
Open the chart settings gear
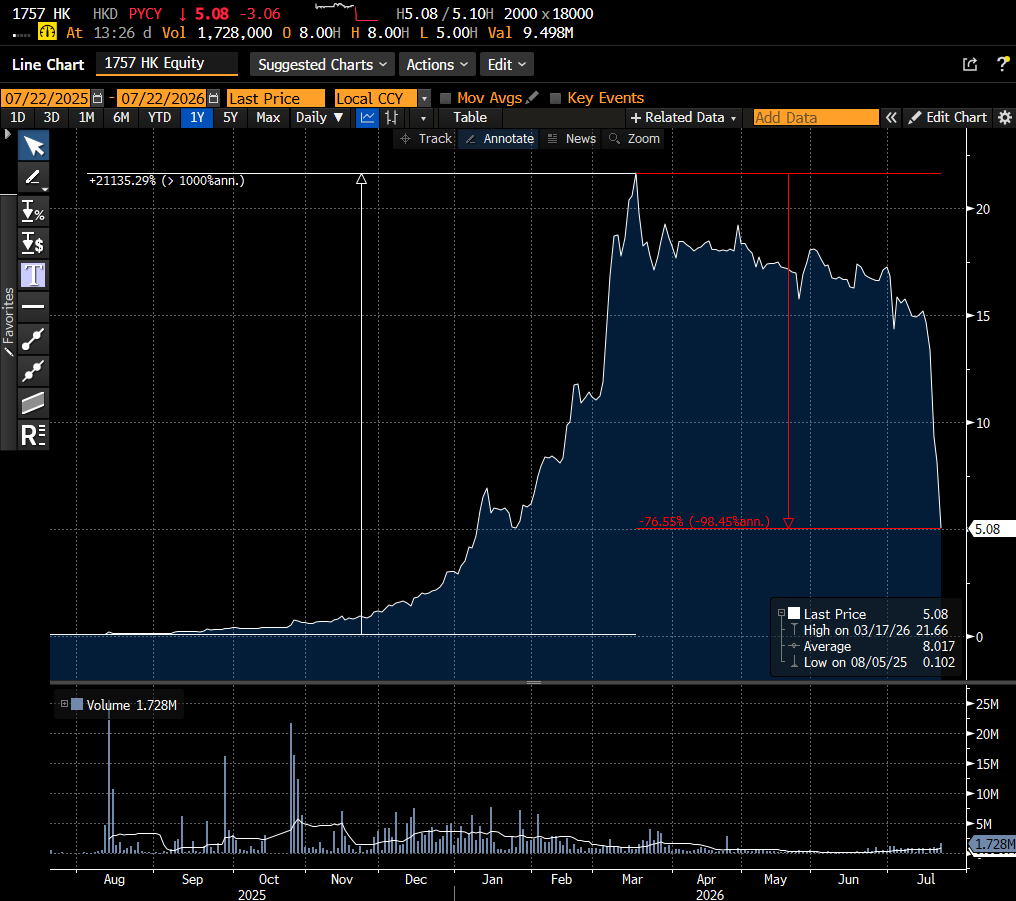click(x=1004, y=117)
